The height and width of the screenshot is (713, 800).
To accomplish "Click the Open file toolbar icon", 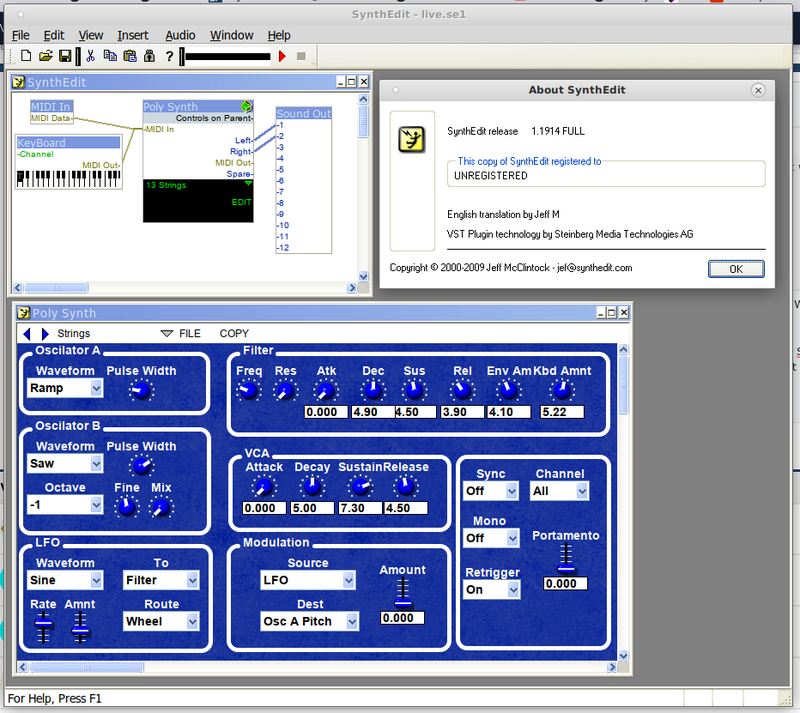I will (45, 56).
